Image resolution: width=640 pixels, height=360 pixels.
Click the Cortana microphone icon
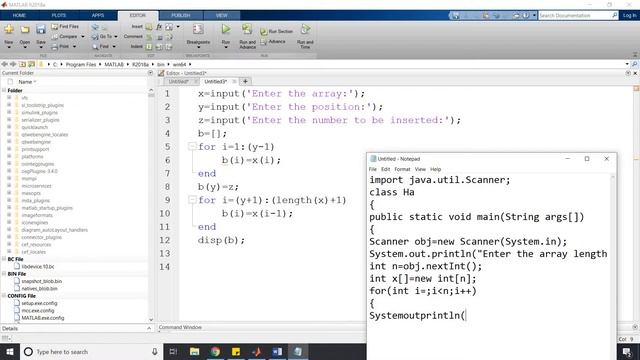(155, 351)
